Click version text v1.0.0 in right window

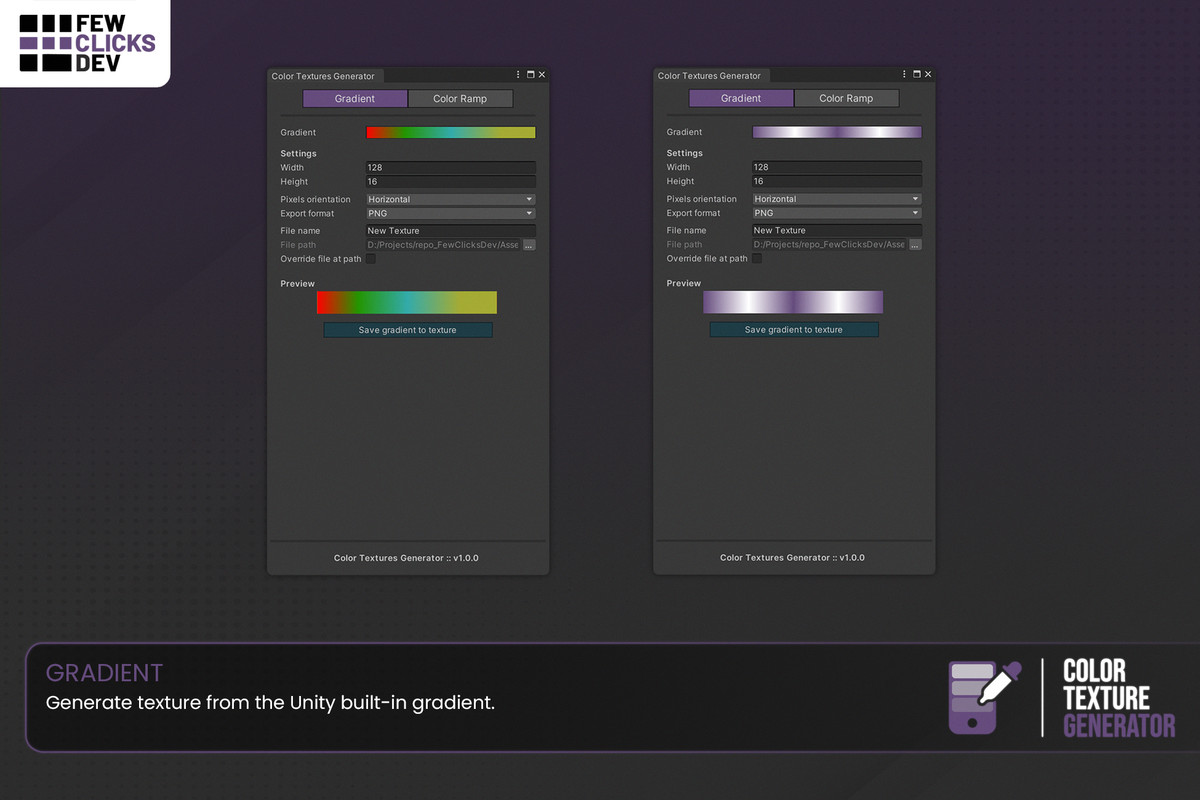852,558
